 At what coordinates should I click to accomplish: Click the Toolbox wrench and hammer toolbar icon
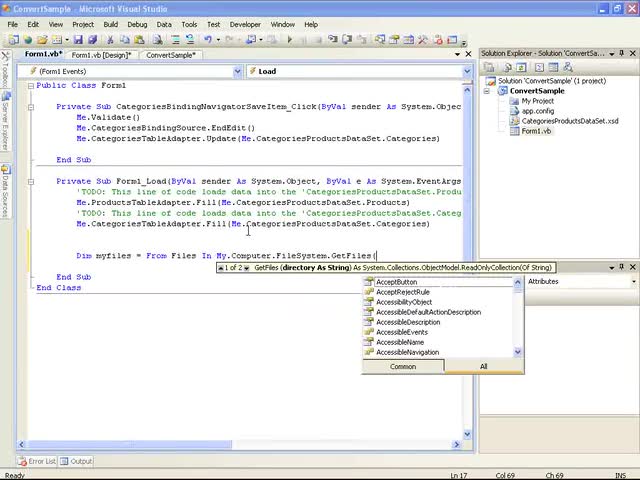[x=422, y=40]
